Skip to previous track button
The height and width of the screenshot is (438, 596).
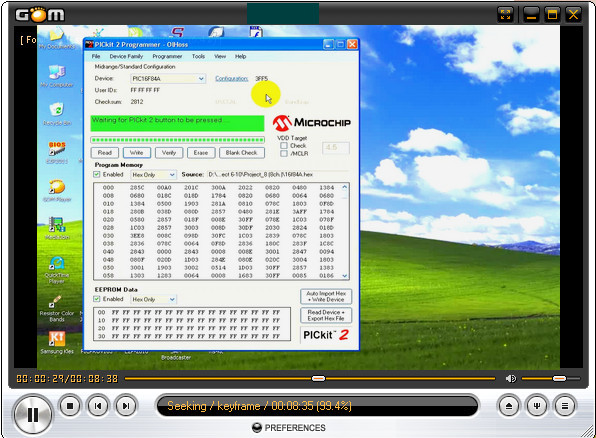[x=98, y=406]
